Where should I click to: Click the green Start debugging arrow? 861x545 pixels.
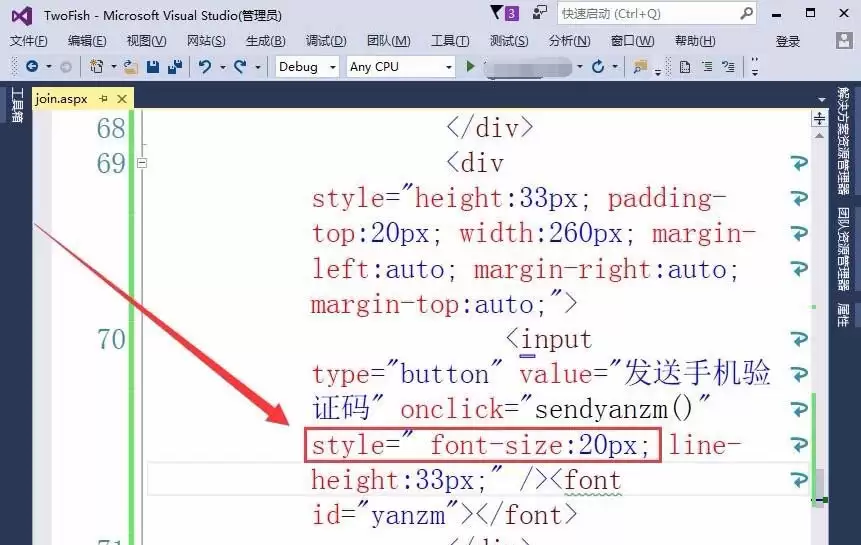(470, 66)
